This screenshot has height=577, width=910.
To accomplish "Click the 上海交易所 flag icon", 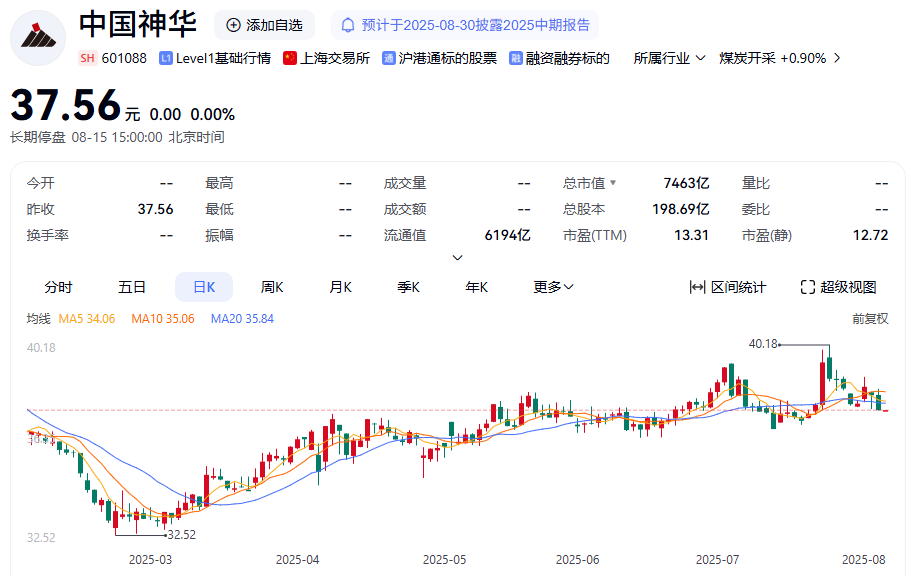I will click(x=290, y=58).
